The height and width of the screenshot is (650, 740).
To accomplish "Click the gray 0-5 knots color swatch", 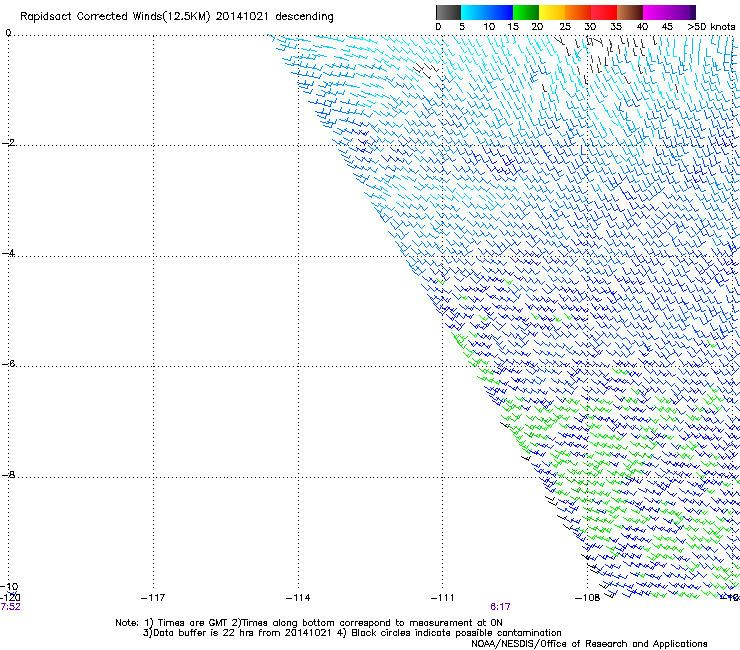I will tap(448, 12).
